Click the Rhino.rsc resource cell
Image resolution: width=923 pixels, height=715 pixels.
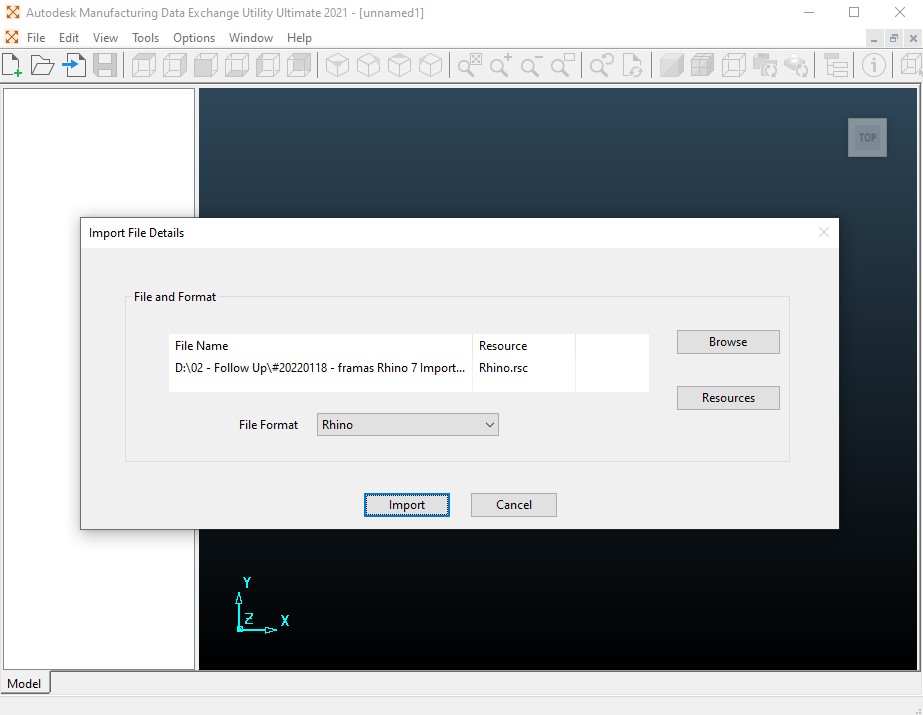point(503,368)
